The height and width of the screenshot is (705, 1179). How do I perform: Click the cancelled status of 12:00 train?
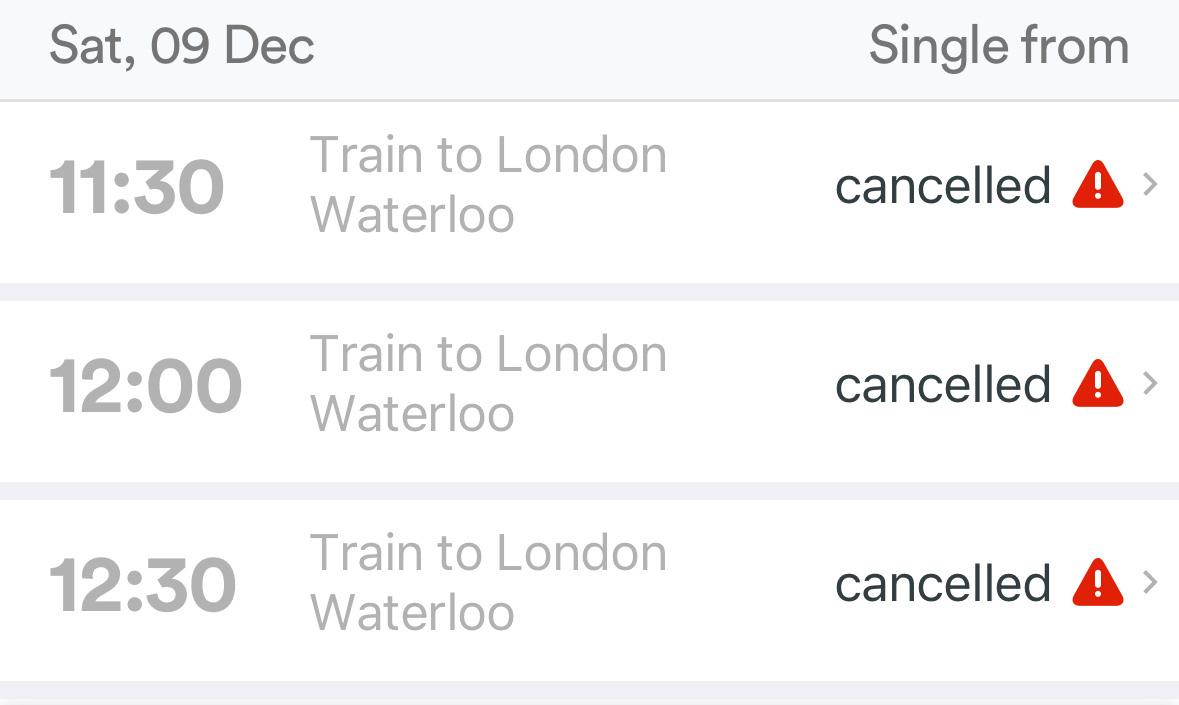click(943, 385)
